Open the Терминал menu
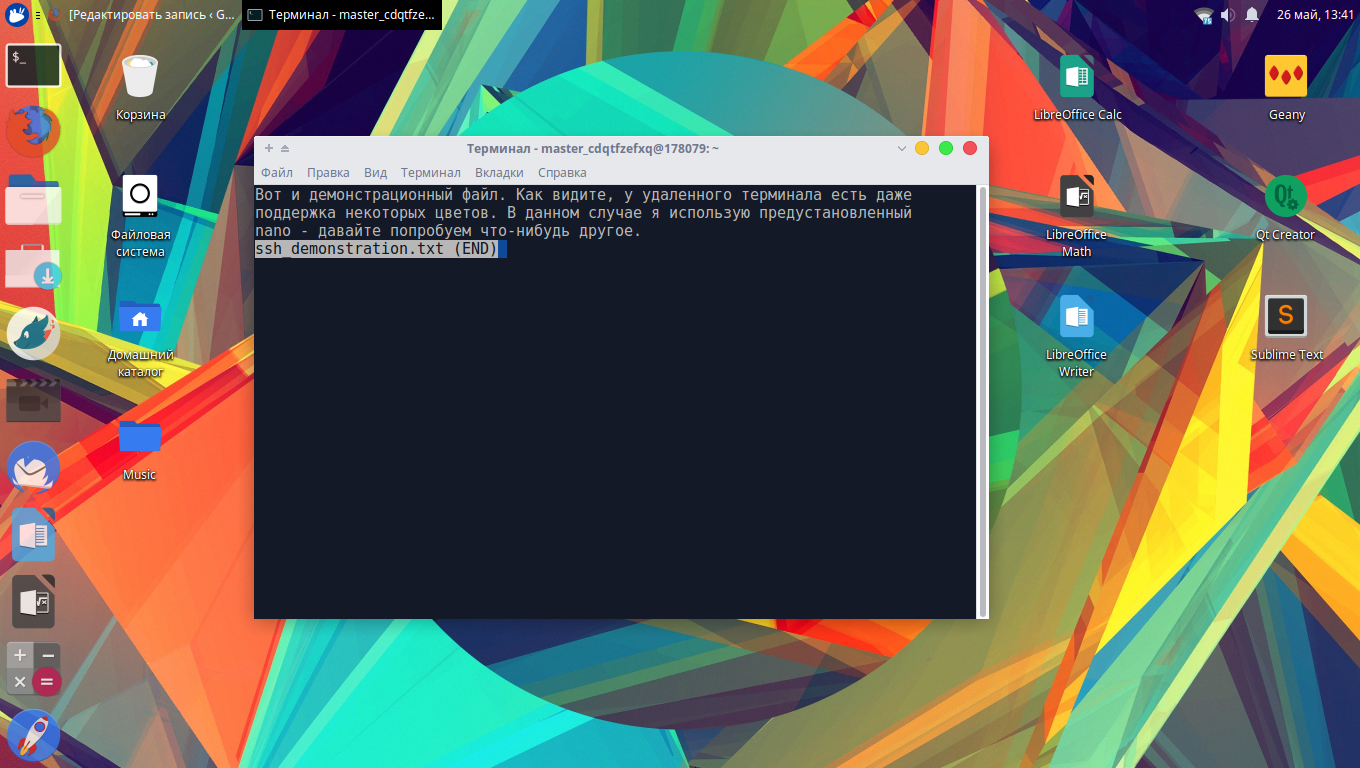The width and height of the screenshot is (1360, 768). tap(430, 173)
